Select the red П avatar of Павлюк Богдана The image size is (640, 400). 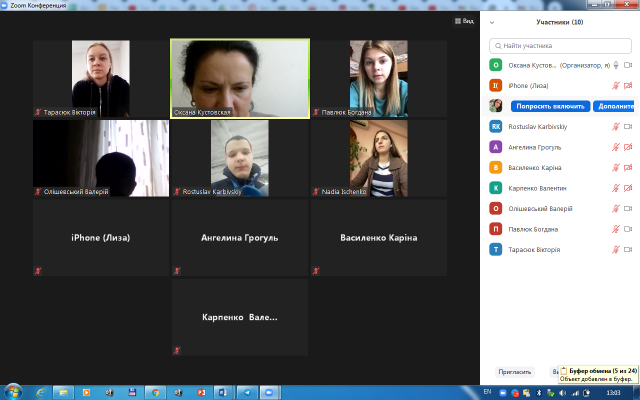pos(496,229)
